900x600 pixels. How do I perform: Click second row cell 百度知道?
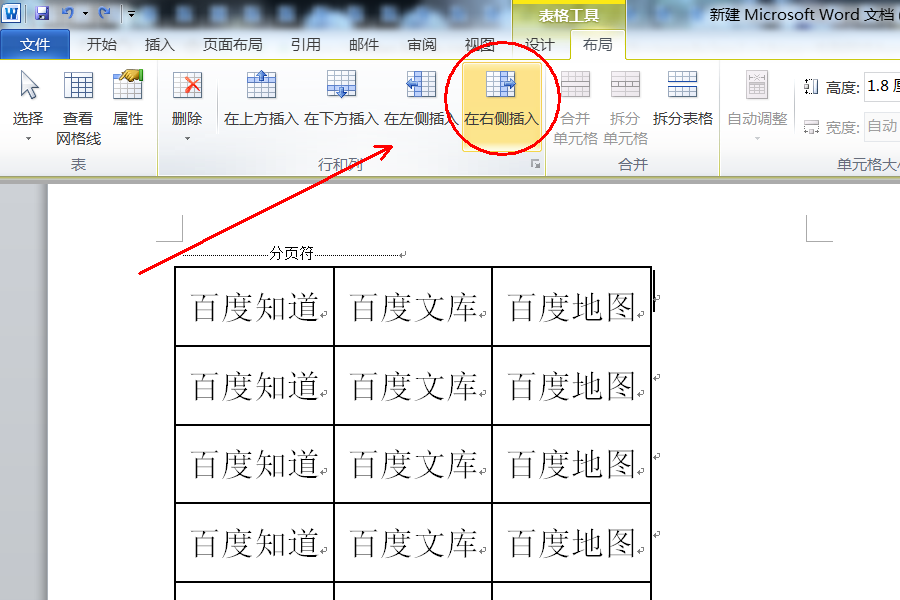pyautogui.click(x=254, y=385)
